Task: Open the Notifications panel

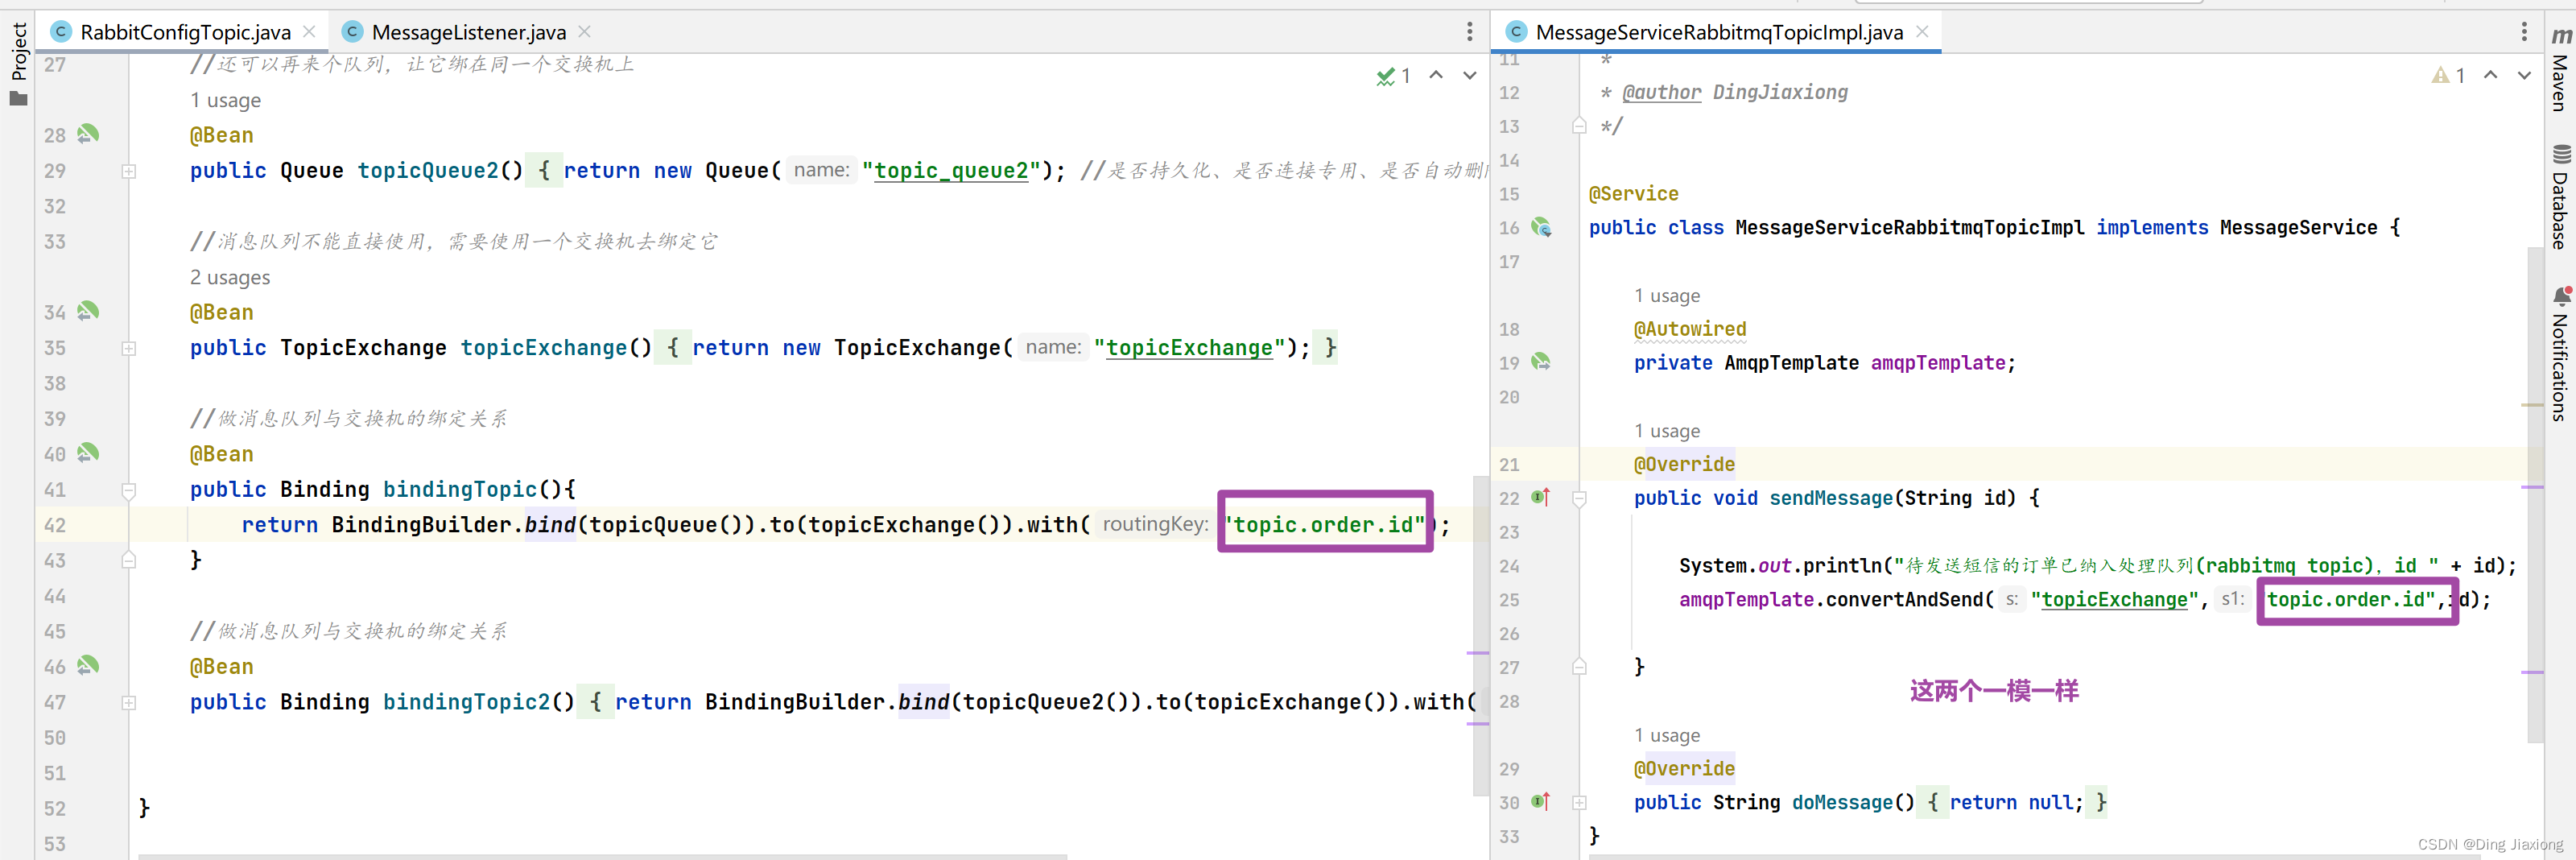Action: coord(2561,355)
